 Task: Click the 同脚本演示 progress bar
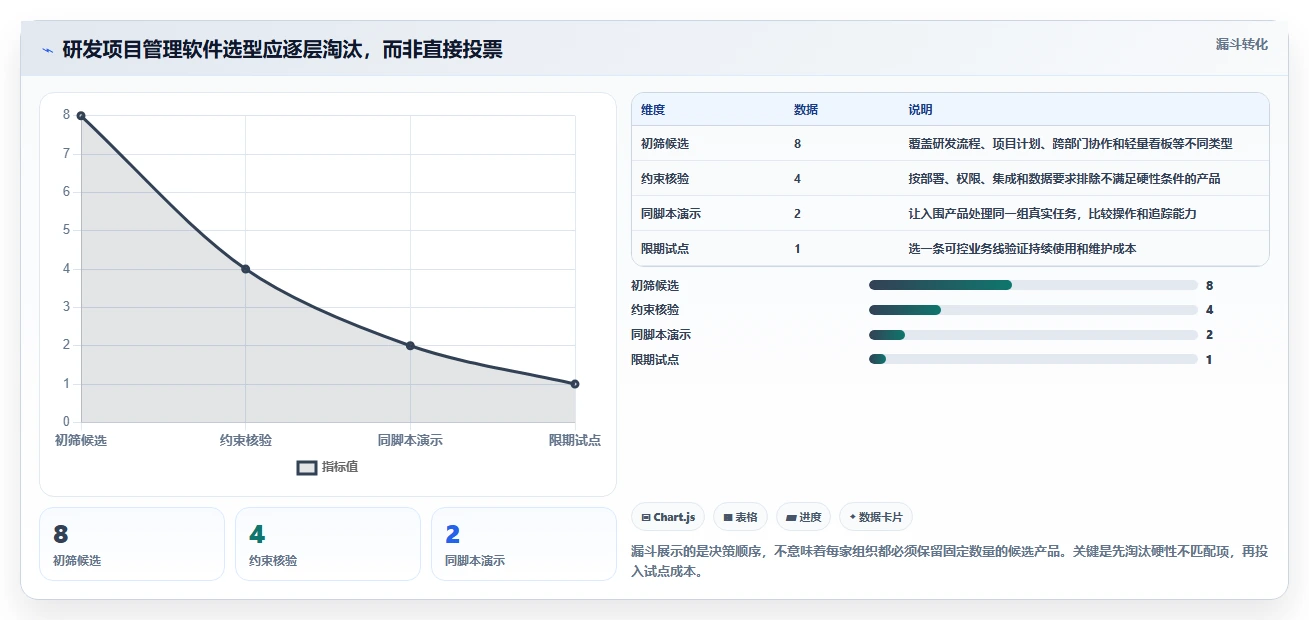(1033, 335)
